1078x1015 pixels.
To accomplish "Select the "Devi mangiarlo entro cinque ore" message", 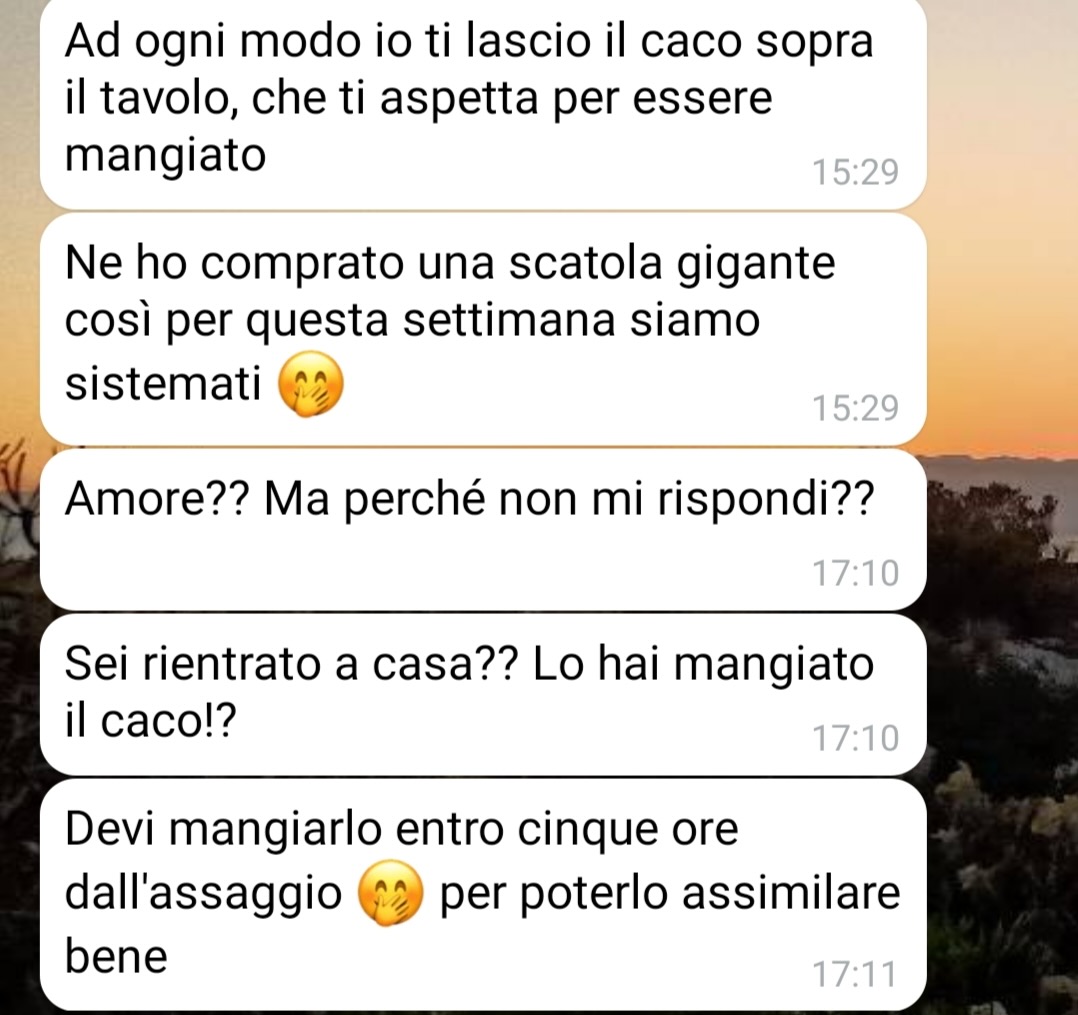I will 483,895.
